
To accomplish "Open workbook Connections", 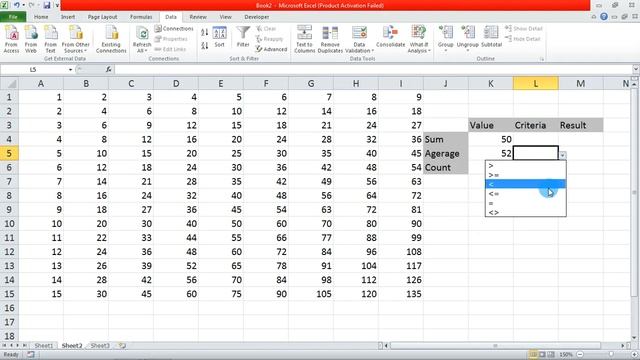I will (174, 29).
